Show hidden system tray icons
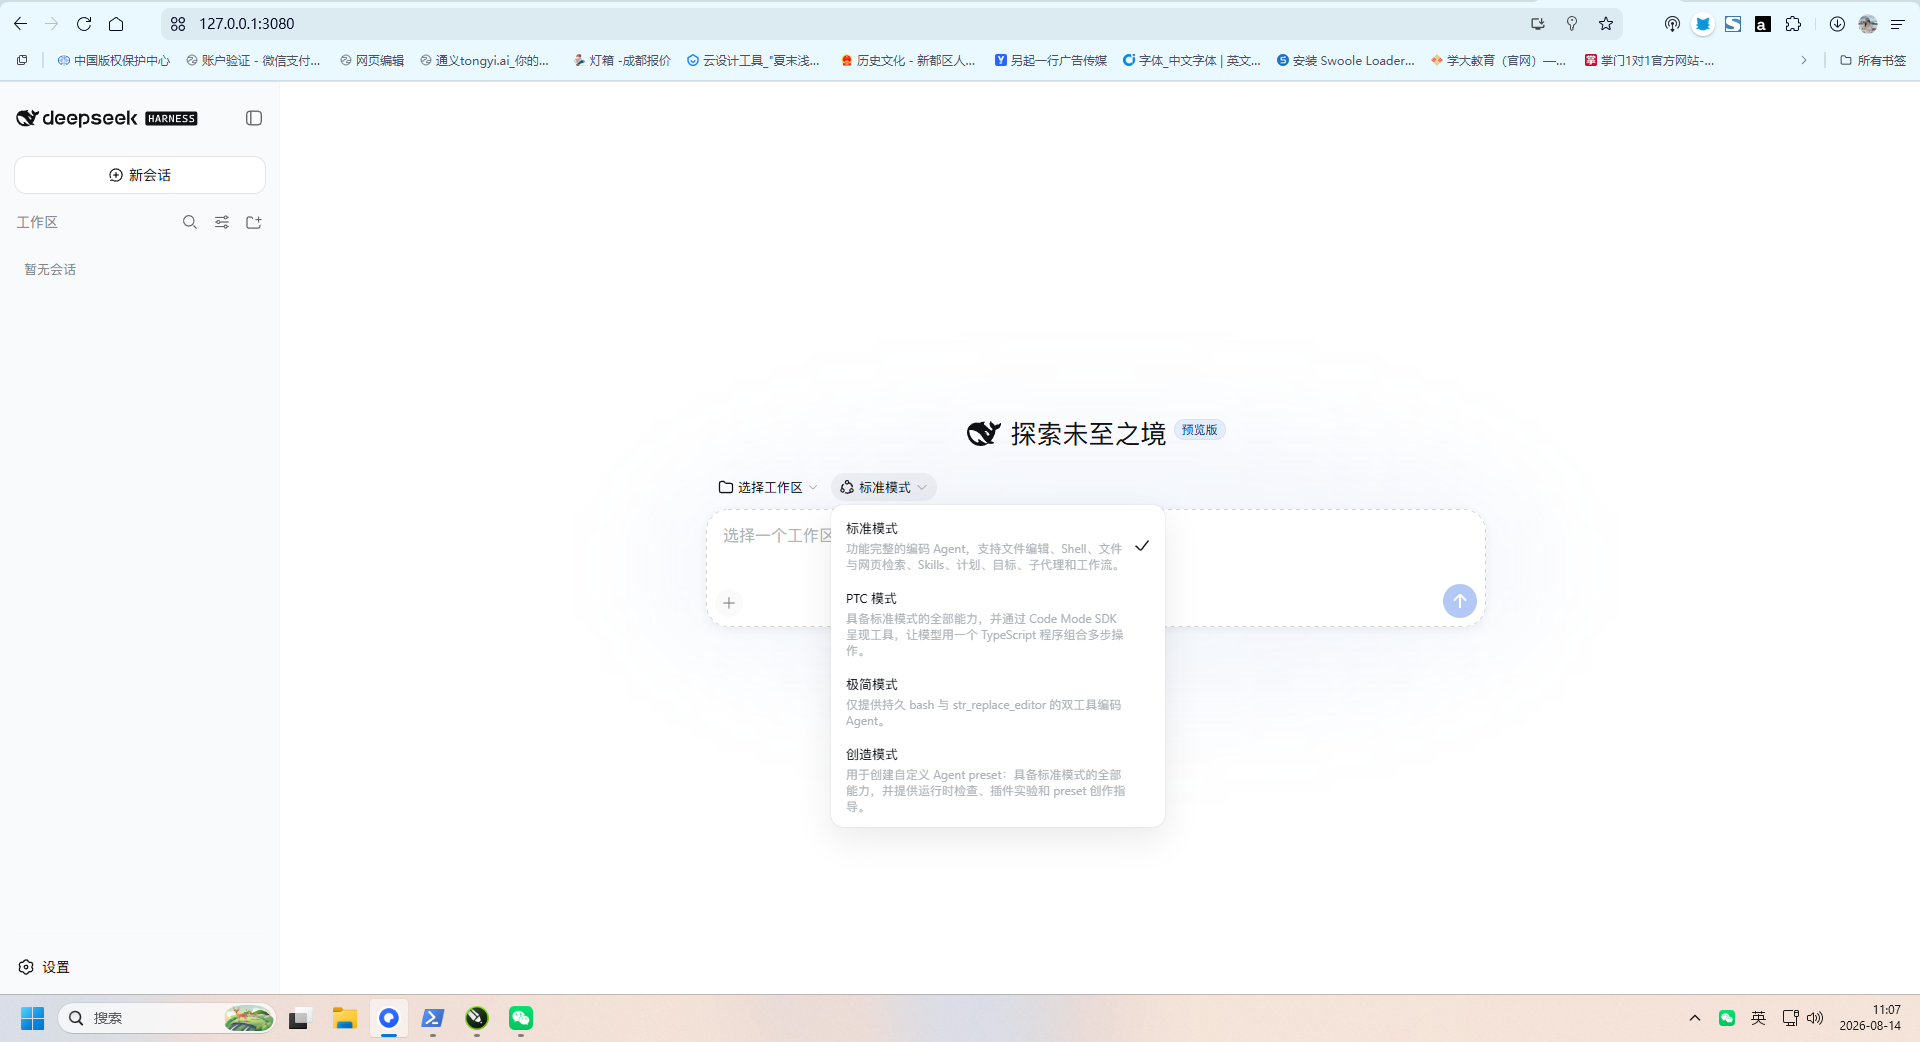 coord(1695,1018)
